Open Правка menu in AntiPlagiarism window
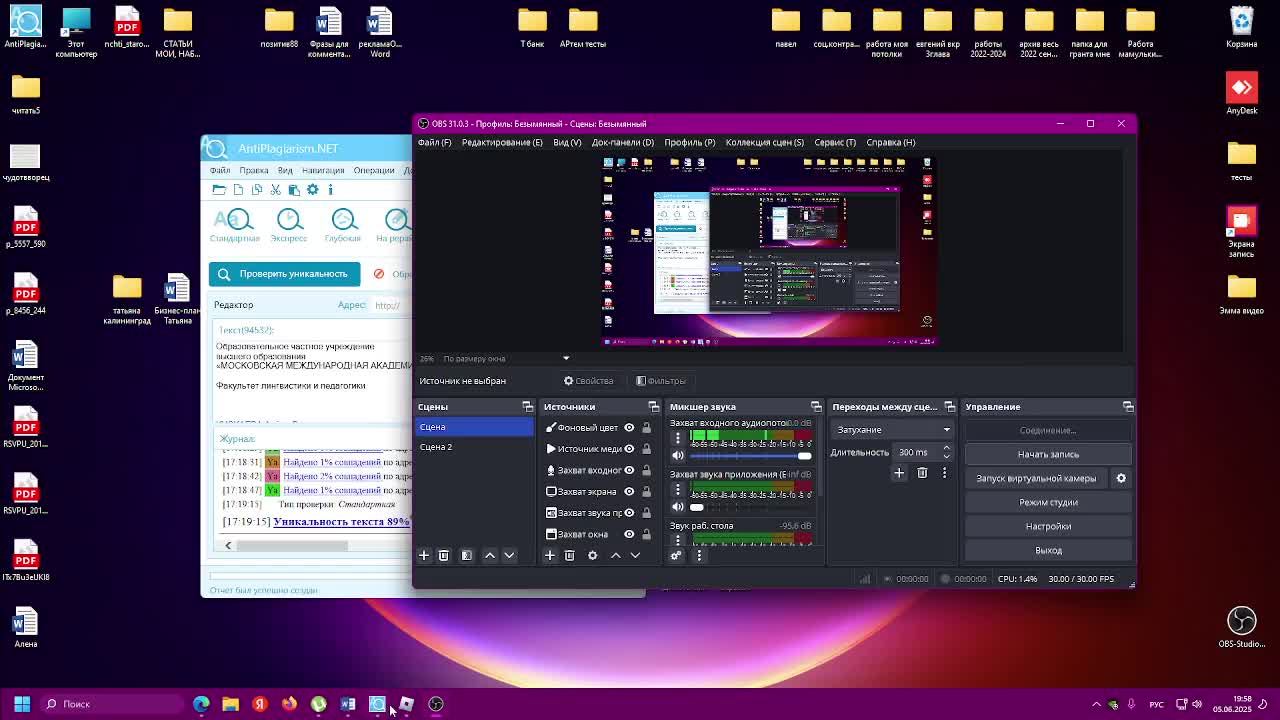This screenshot has height=720, width=1280. (253, 170)
